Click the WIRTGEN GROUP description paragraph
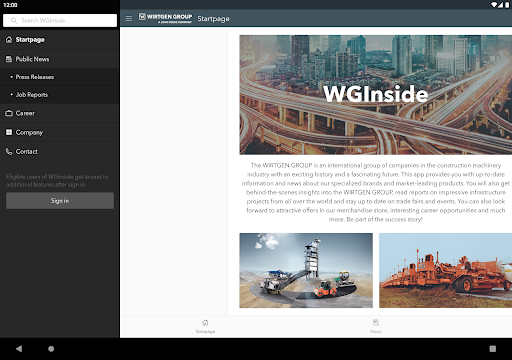The height and width of the screenshot is (360, 512). pyautogui.click(x=376, y=192)
